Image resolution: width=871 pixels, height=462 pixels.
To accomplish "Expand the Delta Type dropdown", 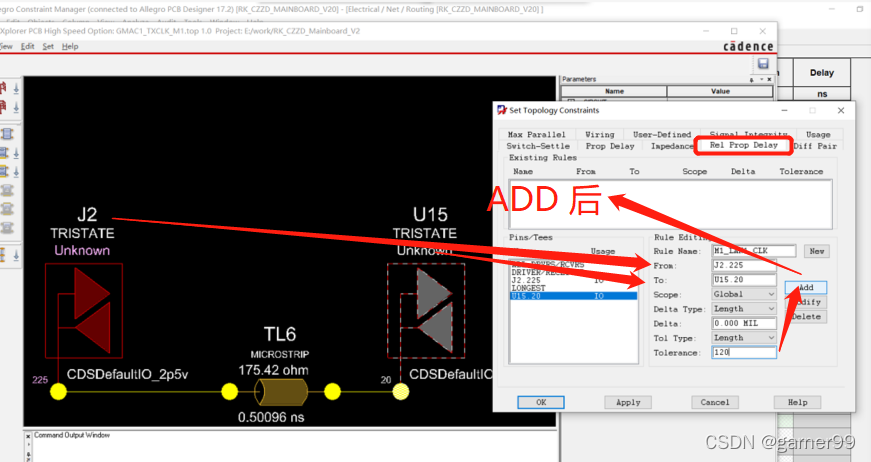I will [x=744, y=310].
